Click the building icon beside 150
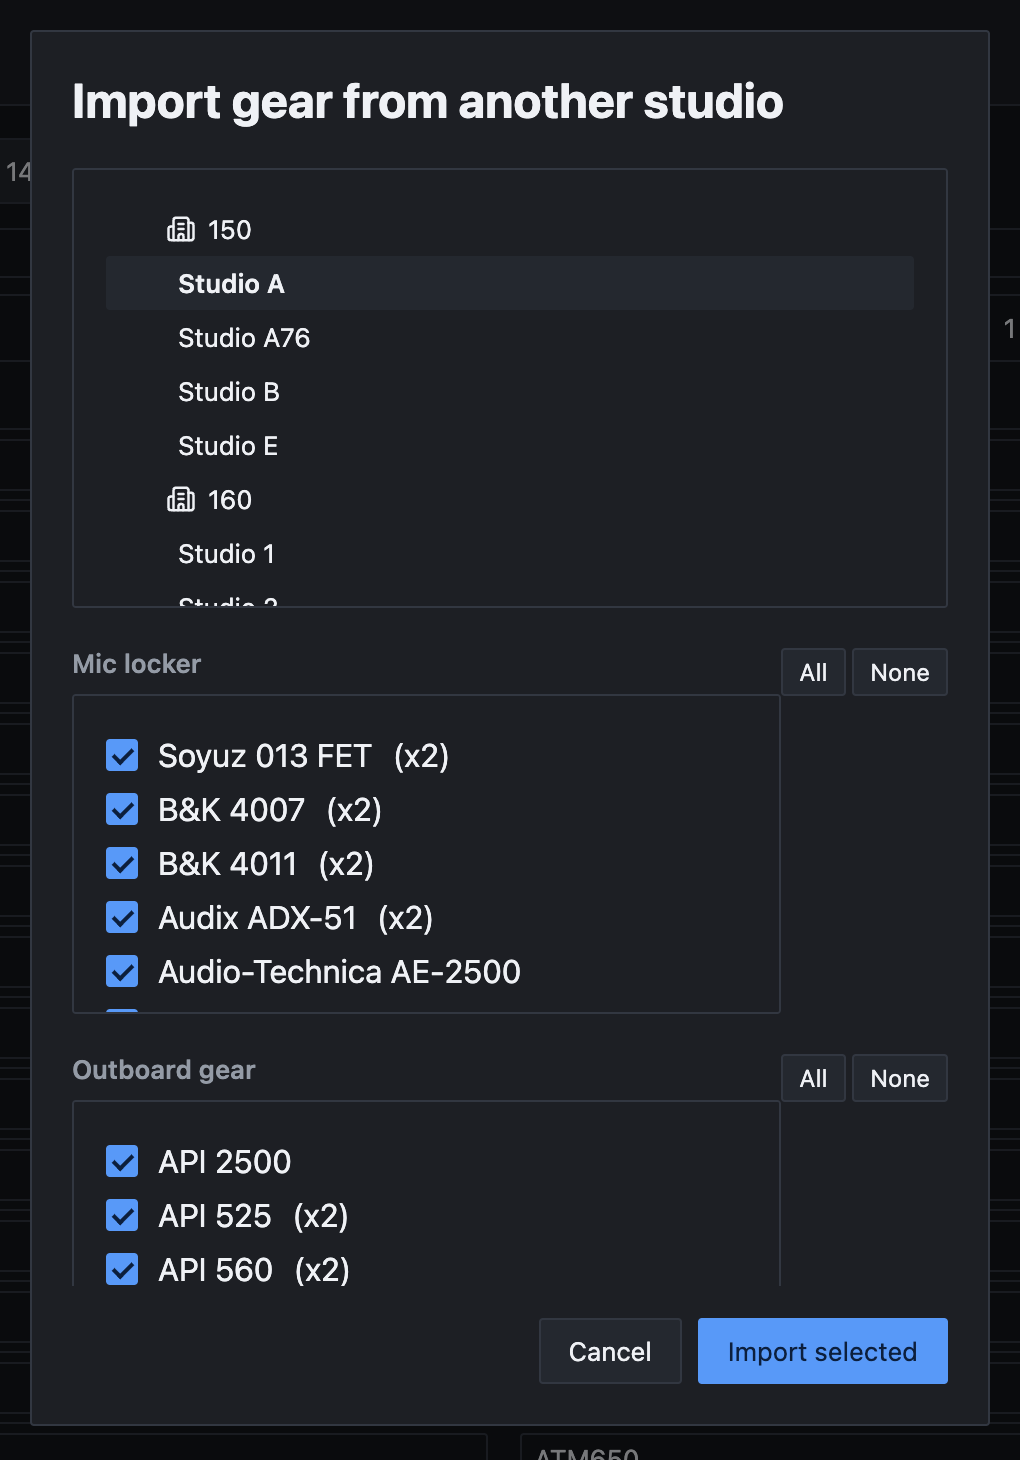Screen dimensions: 1020x1460 pyautogui.click(x=181, y=229)
